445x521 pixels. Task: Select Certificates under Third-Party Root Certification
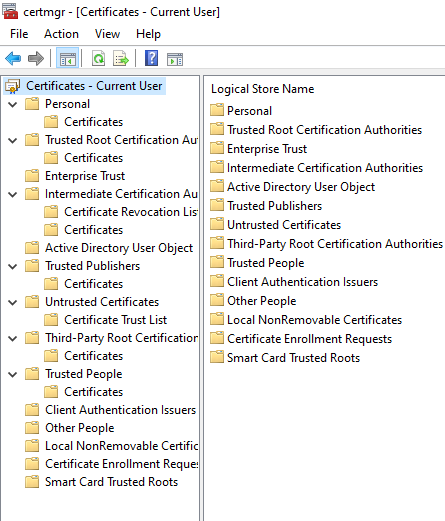[93, 356]
